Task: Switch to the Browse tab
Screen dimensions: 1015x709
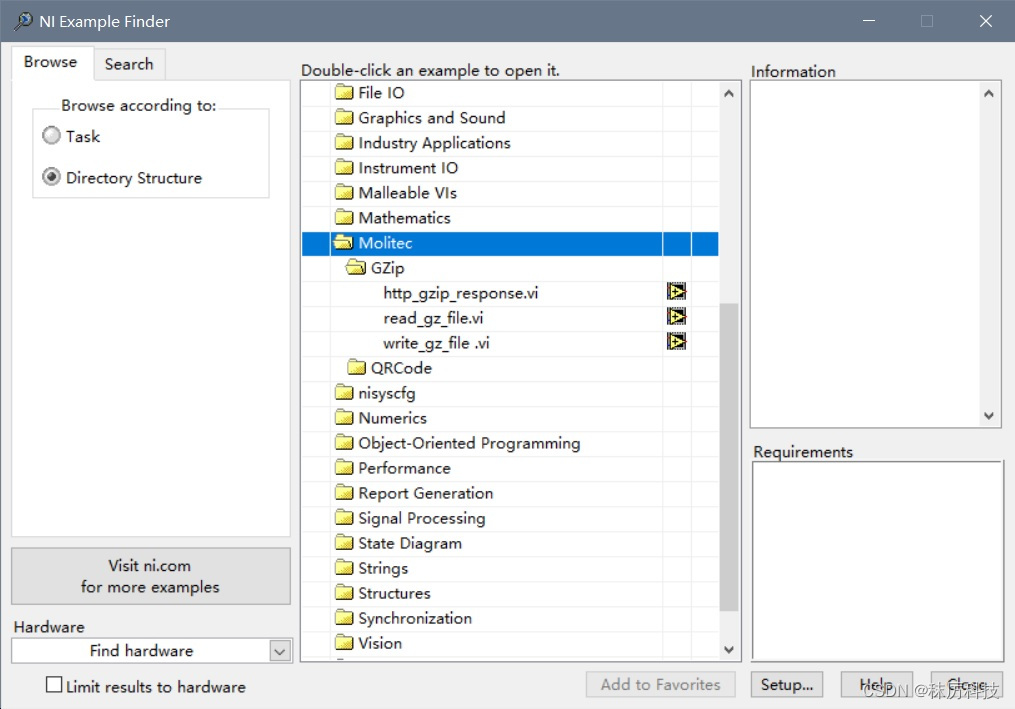Action: [x=50, y=62]
